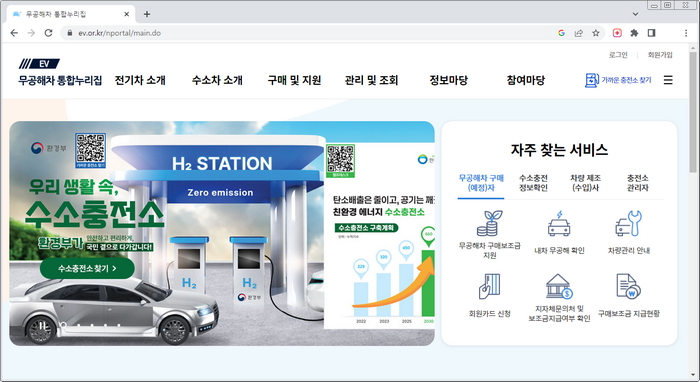Image resolution: width=700 pixels, height=382 pixels.
Task: Open the Extensions puzzle icon
Action: (634, 33)
